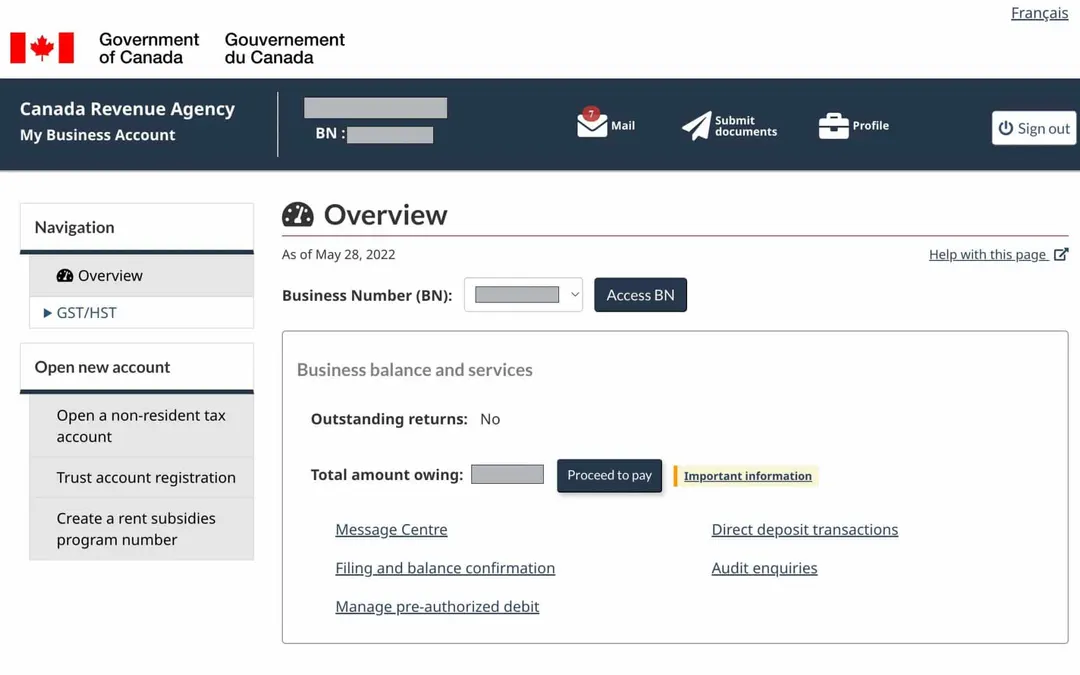Expand the GST/HST navigation item

pyautogui.click(x=141, y=313)
